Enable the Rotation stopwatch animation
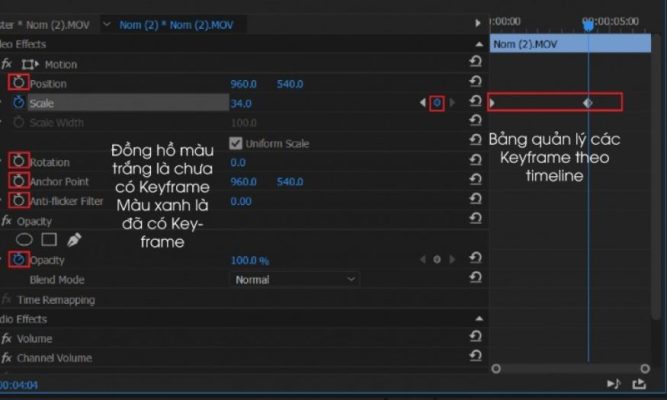Image resolution: width=667 pixels, height=400 pixels. (18, 162)
